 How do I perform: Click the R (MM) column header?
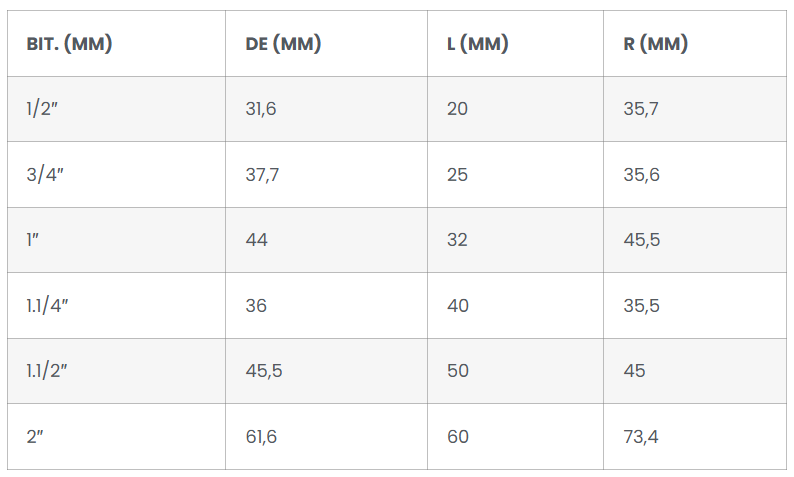click(x=655, y=44)
